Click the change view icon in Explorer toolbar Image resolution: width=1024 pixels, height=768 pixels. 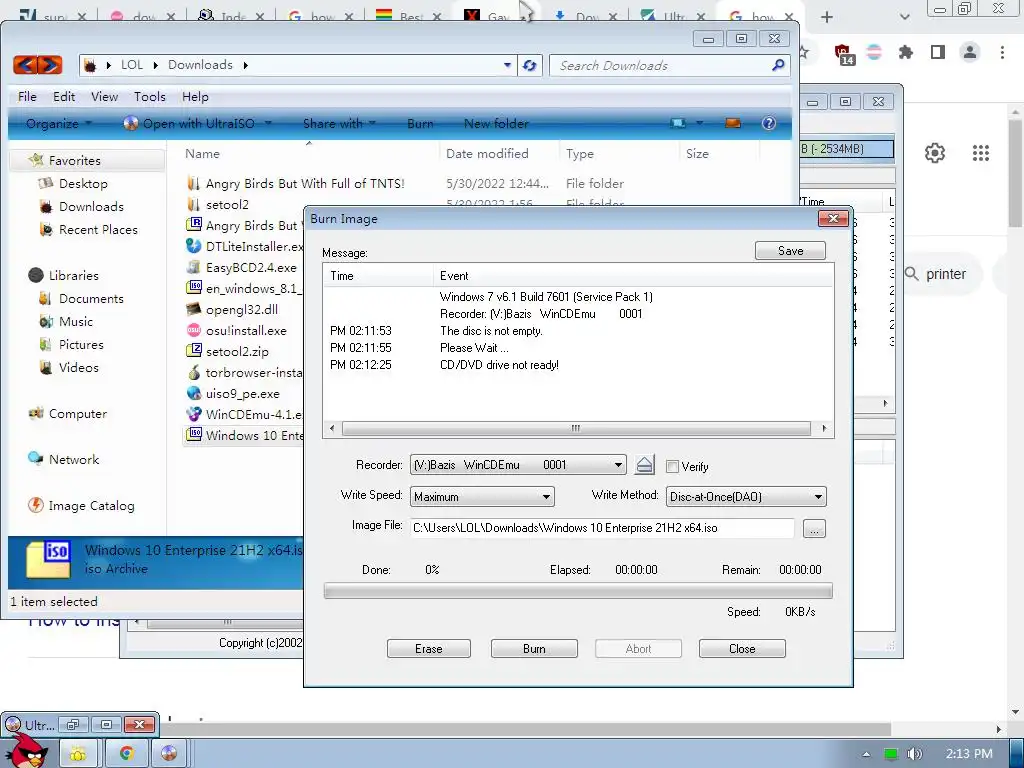[x=678, y=123]
